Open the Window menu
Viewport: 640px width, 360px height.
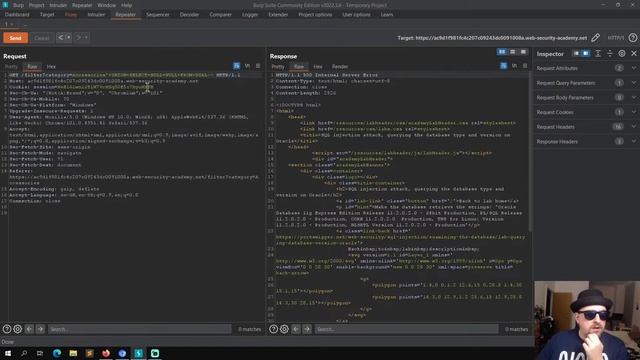point(107,5)
